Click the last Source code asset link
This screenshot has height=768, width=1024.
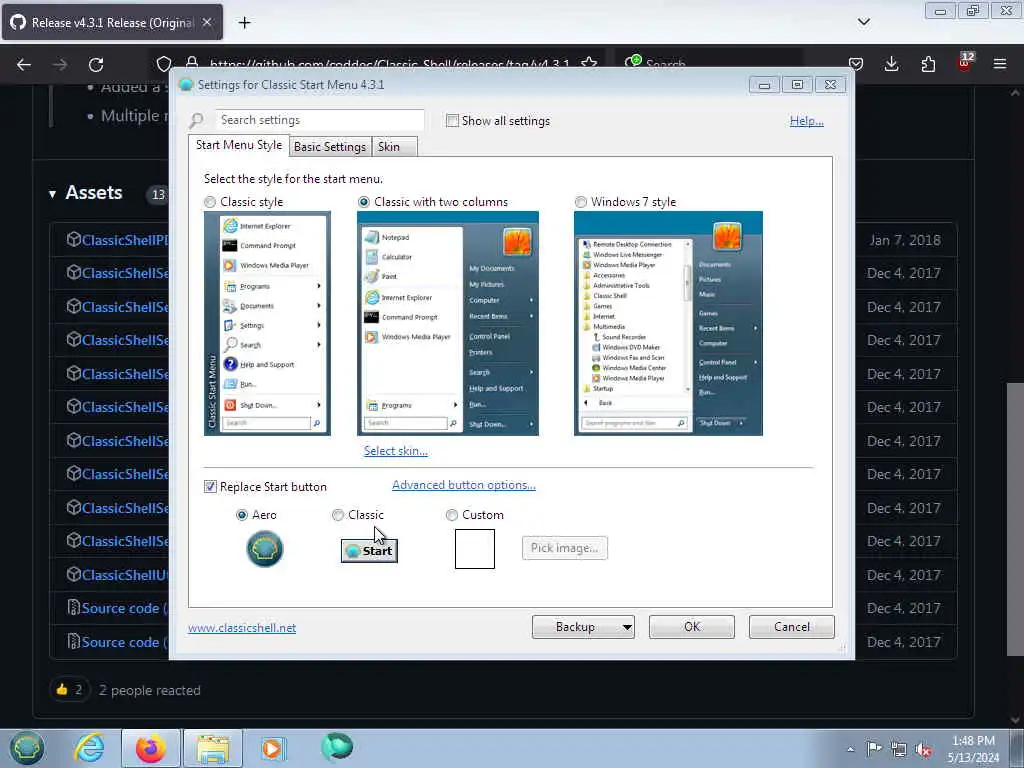coord(124,642)
